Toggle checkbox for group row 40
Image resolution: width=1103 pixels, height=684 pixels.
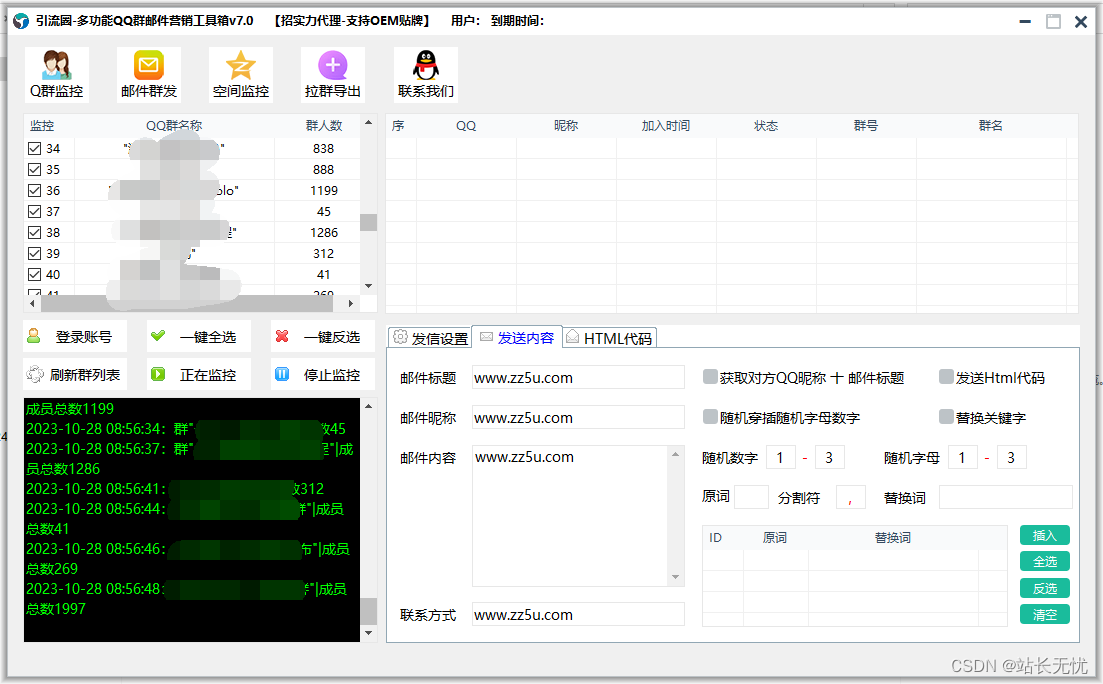tap(34, 274)
